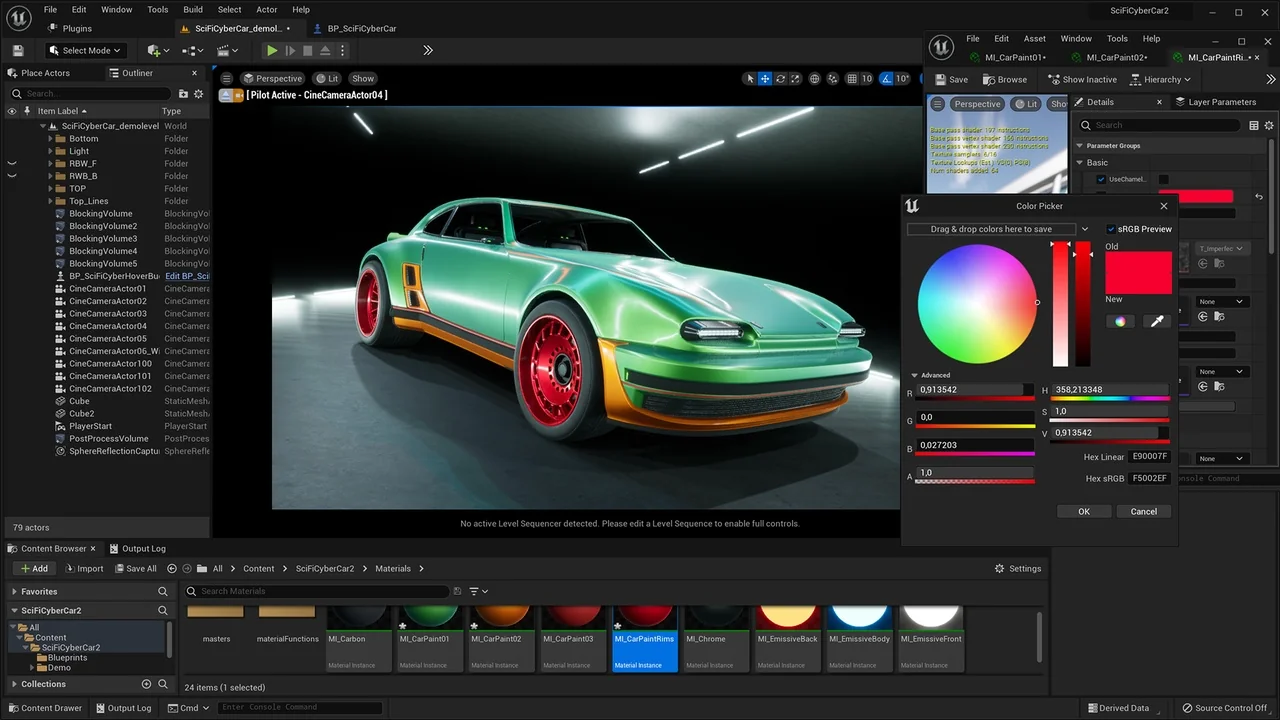
Task: Open the Edit menu
Action: pos(80,9)
